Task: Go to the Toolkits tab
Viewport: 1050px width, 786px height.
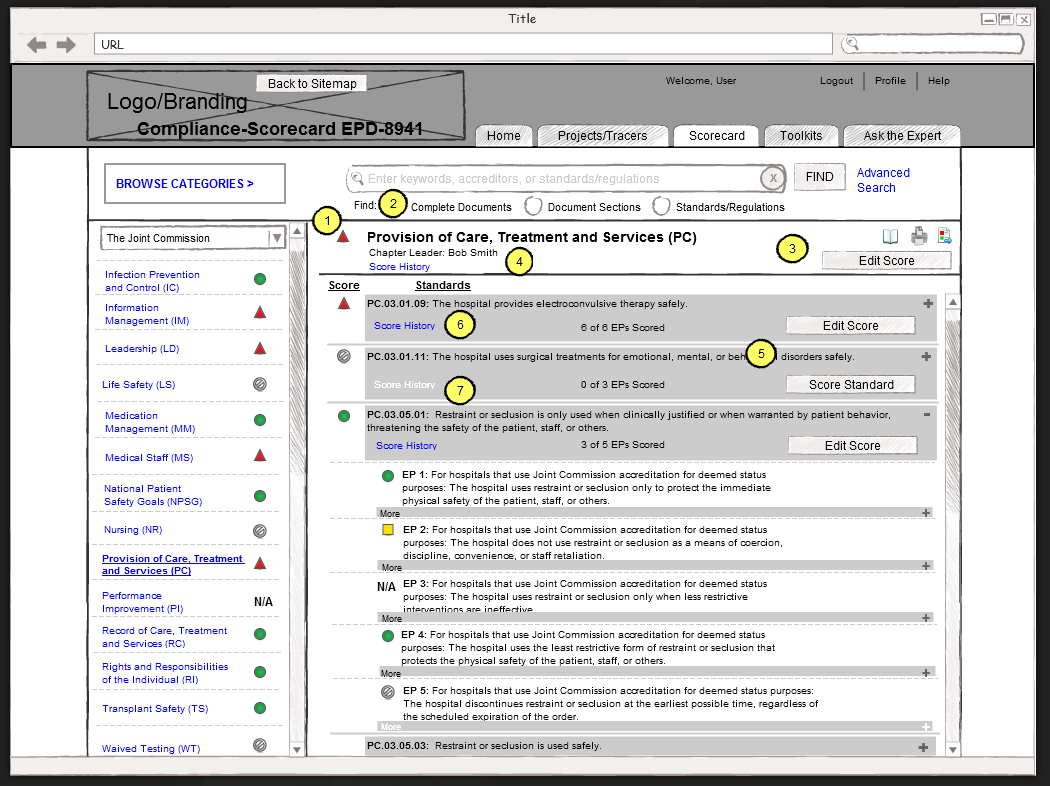Action: coord(801,136)
